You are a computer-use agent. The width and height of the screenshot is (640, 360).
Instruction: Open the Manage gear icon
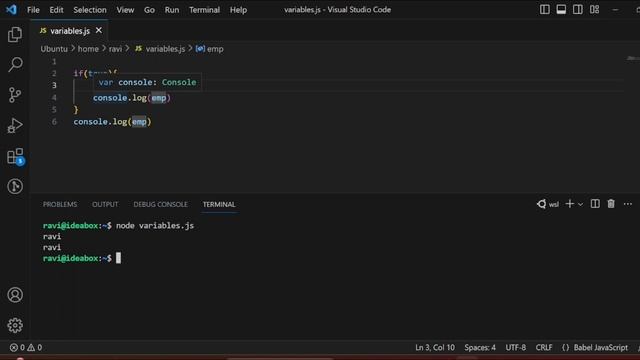(x=15, y=325)
